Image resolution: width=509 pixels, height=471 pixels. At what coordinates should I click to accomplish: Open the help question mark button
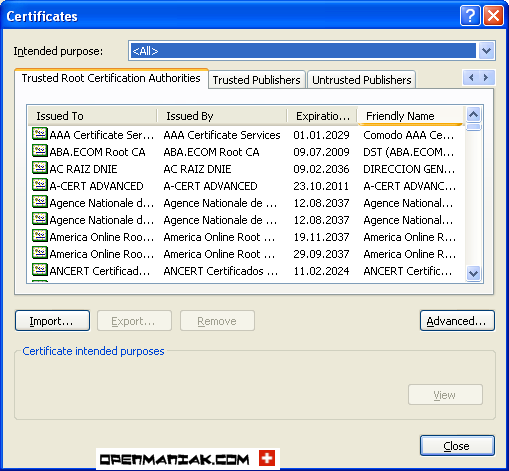coord(470,15)
